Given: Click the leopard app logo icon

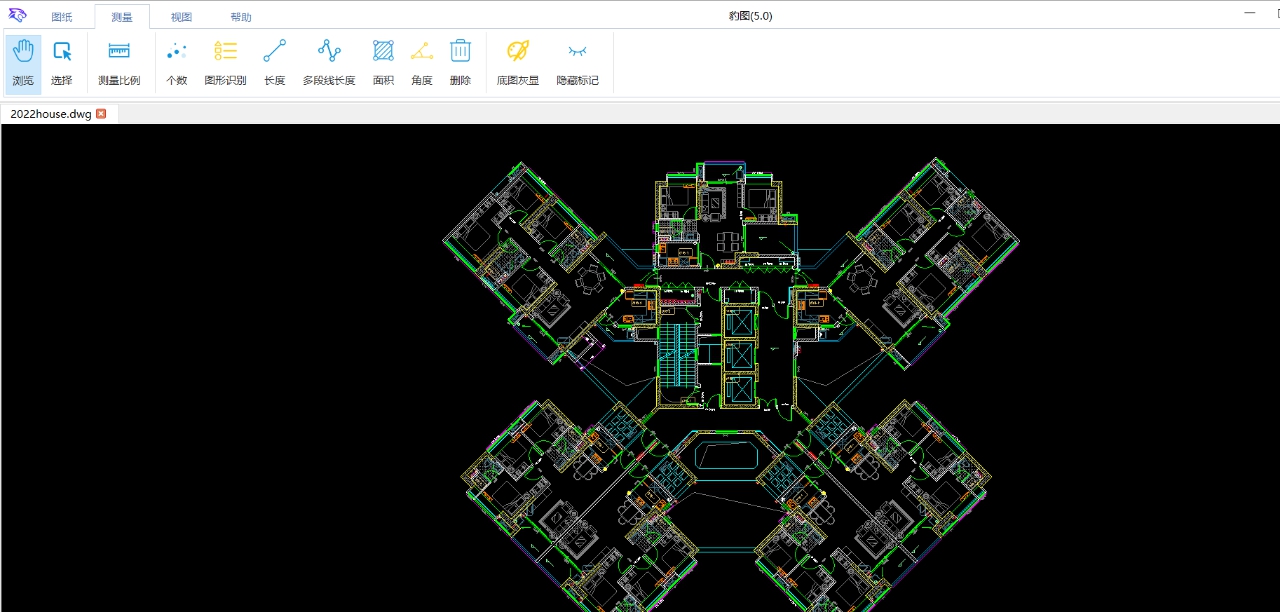Looking at the screenshot, I should [17, 16].
